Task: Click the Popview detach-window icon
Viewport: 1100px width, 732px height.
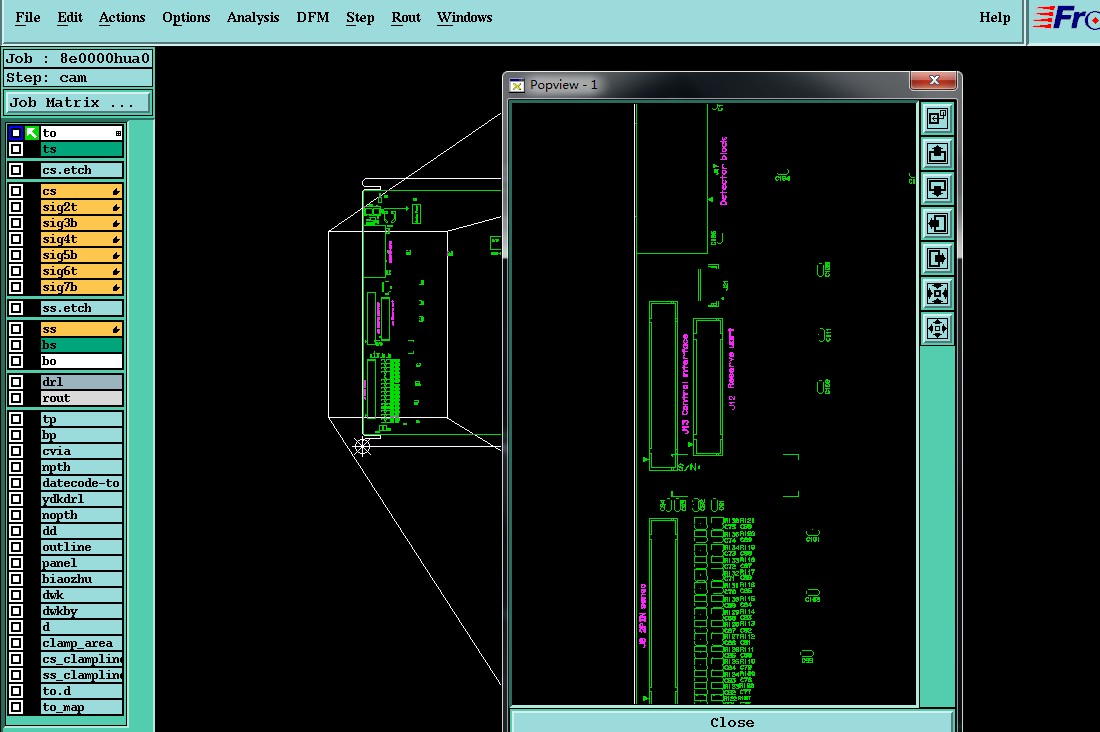Action: 937,119
